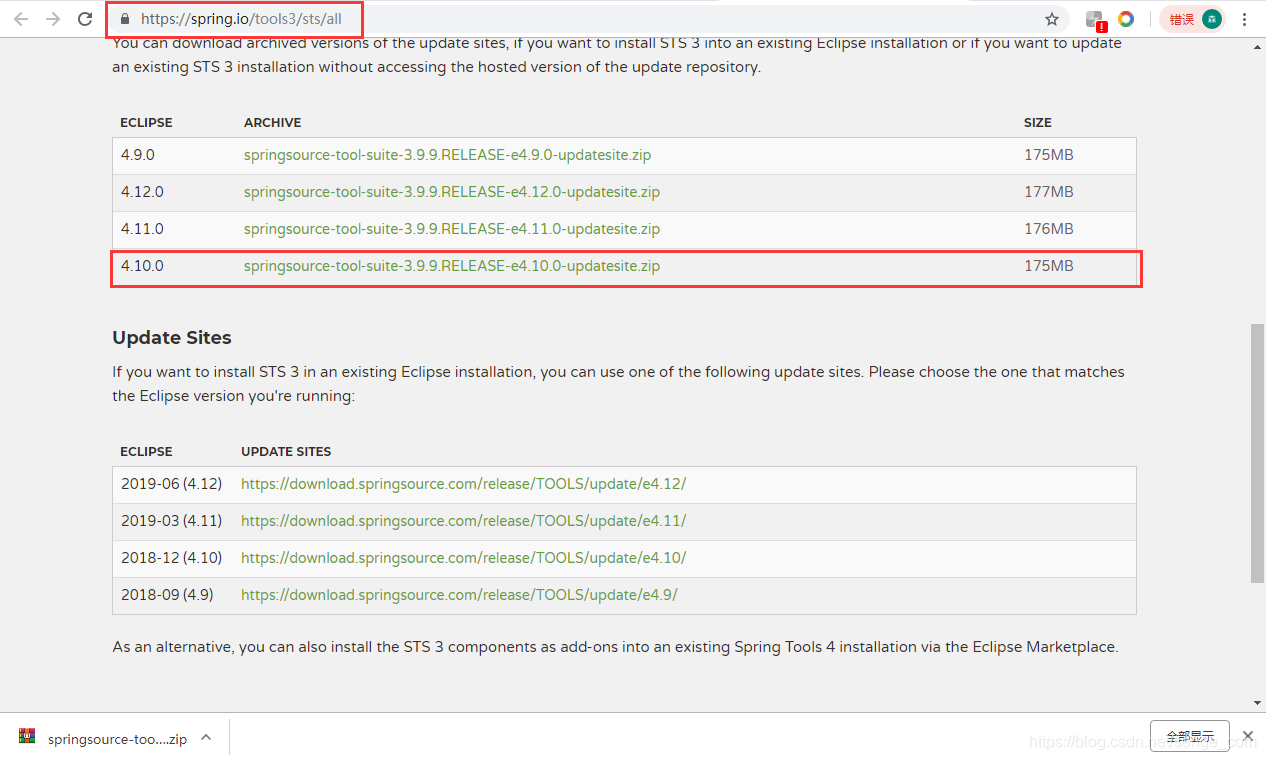Select the 4.11.0 Eclipse version cell
1266x760 pixels.
pyautogui.click(x=142, y=229)
